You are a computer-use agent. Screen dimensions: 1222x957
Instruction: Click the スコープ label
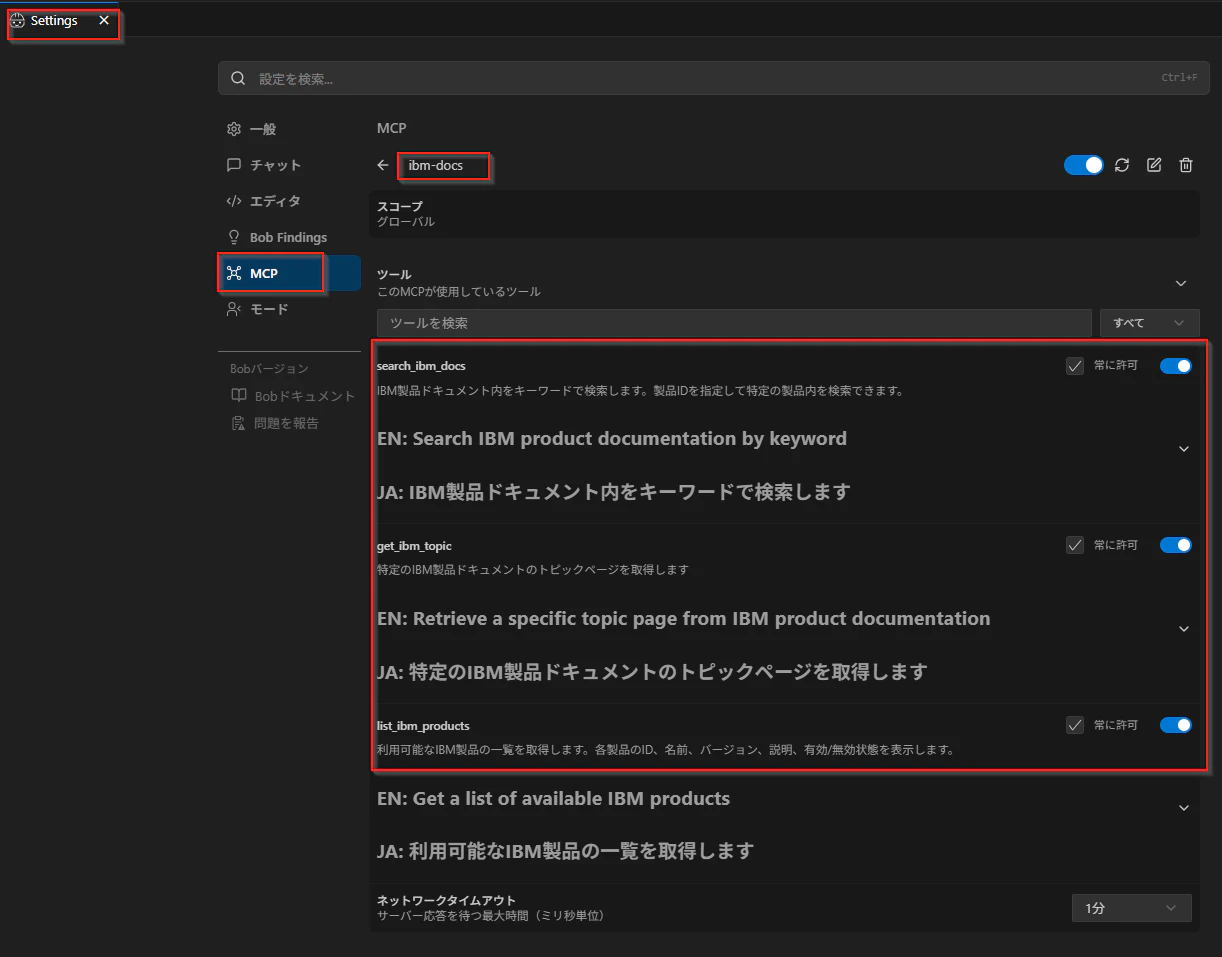pyautogui.click(x=399, y=206)
